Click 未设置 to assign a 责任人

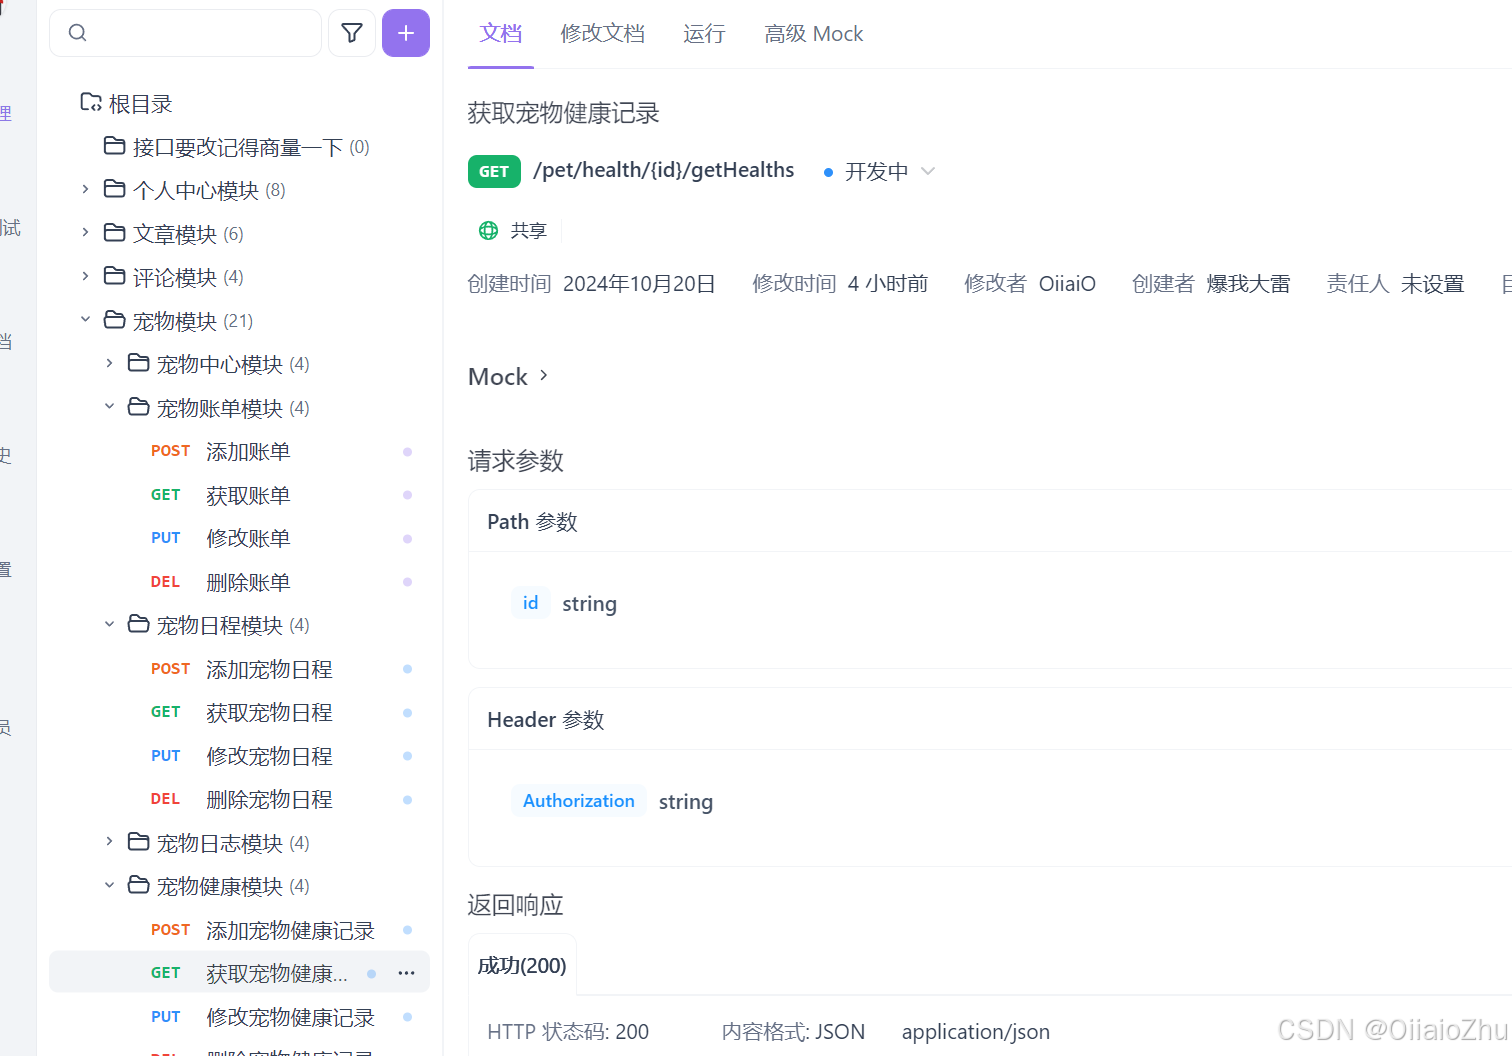[x=1432, y=283]
